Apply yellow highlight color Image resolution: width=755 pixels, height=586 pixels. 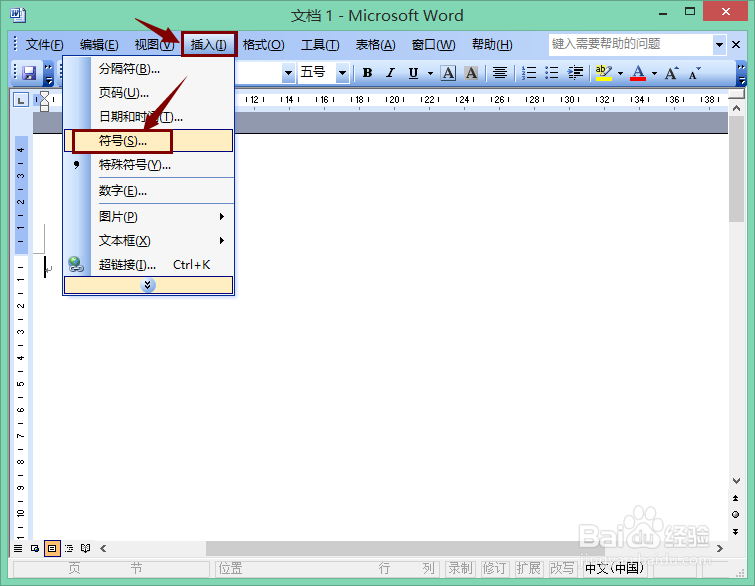[603, 73]
